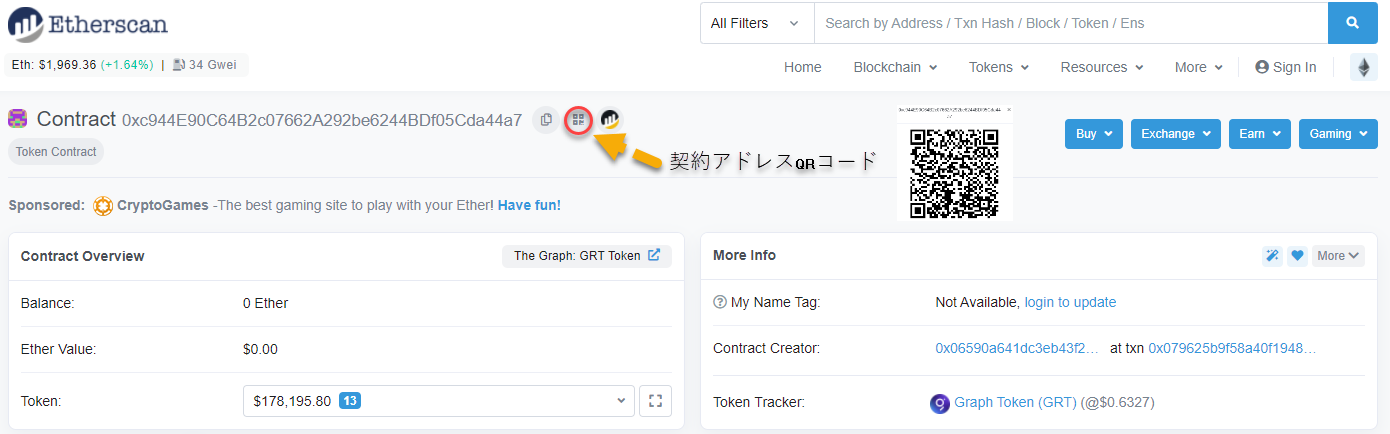
Task: Show the address QR code icon
Action: pyautogui.click(x=578, y=120)
